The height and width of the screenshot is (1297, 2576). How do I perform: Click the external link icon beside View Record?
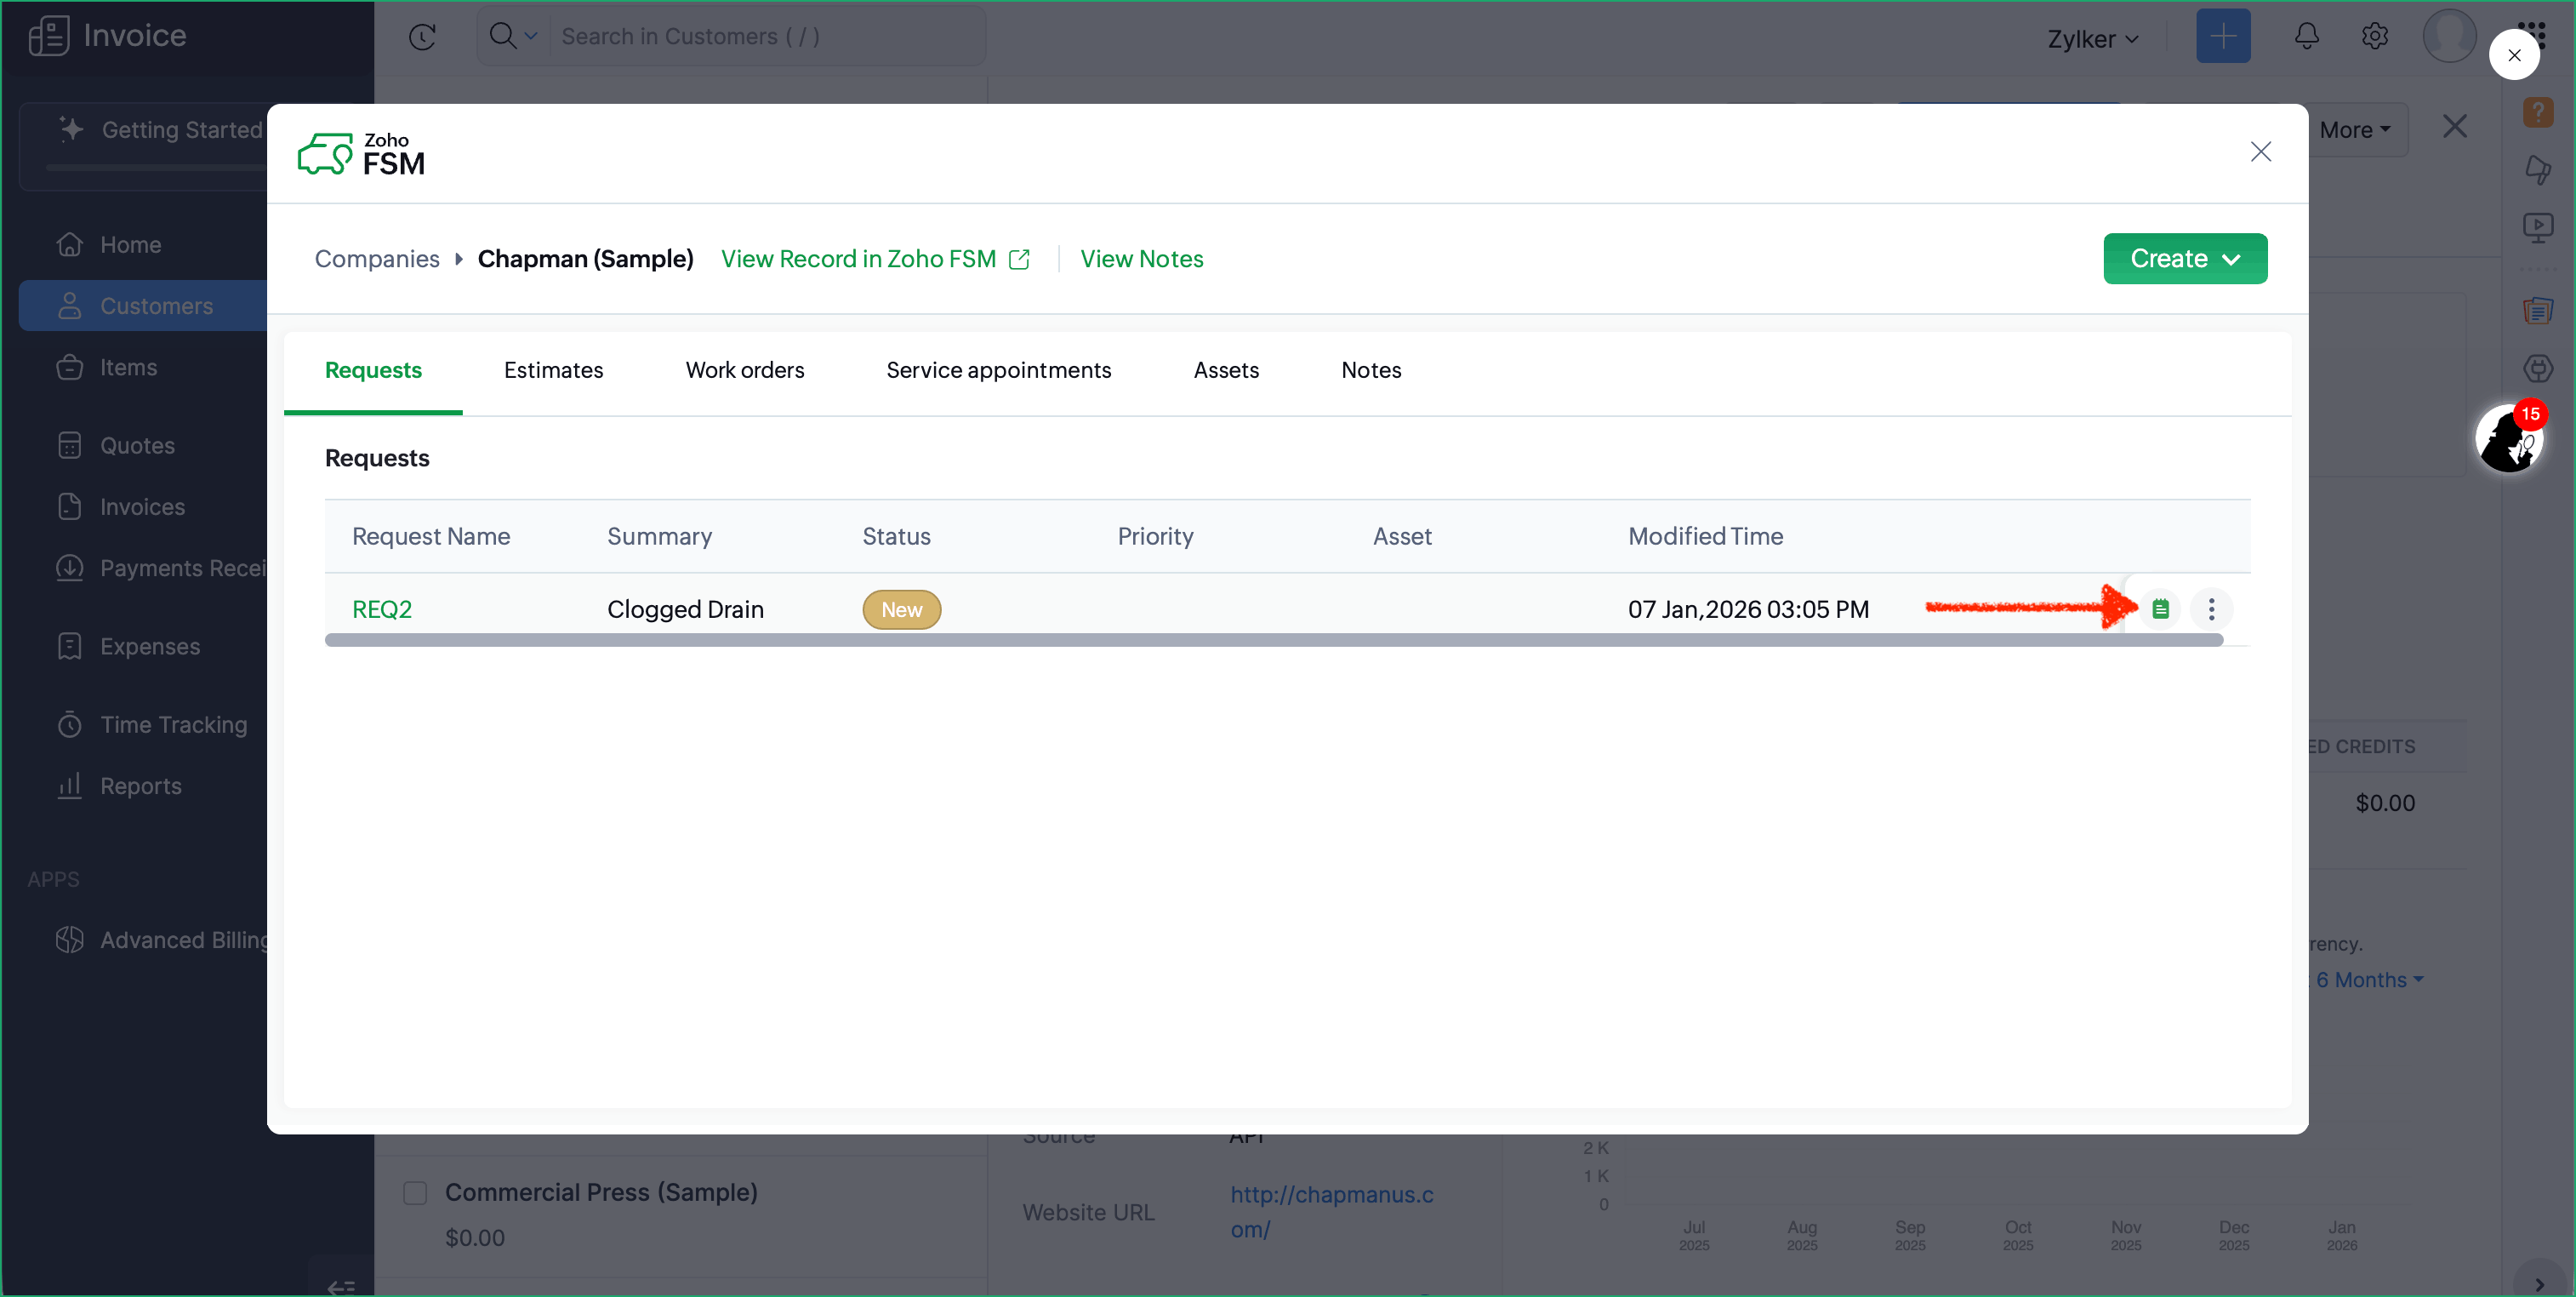click(1019, 260)
